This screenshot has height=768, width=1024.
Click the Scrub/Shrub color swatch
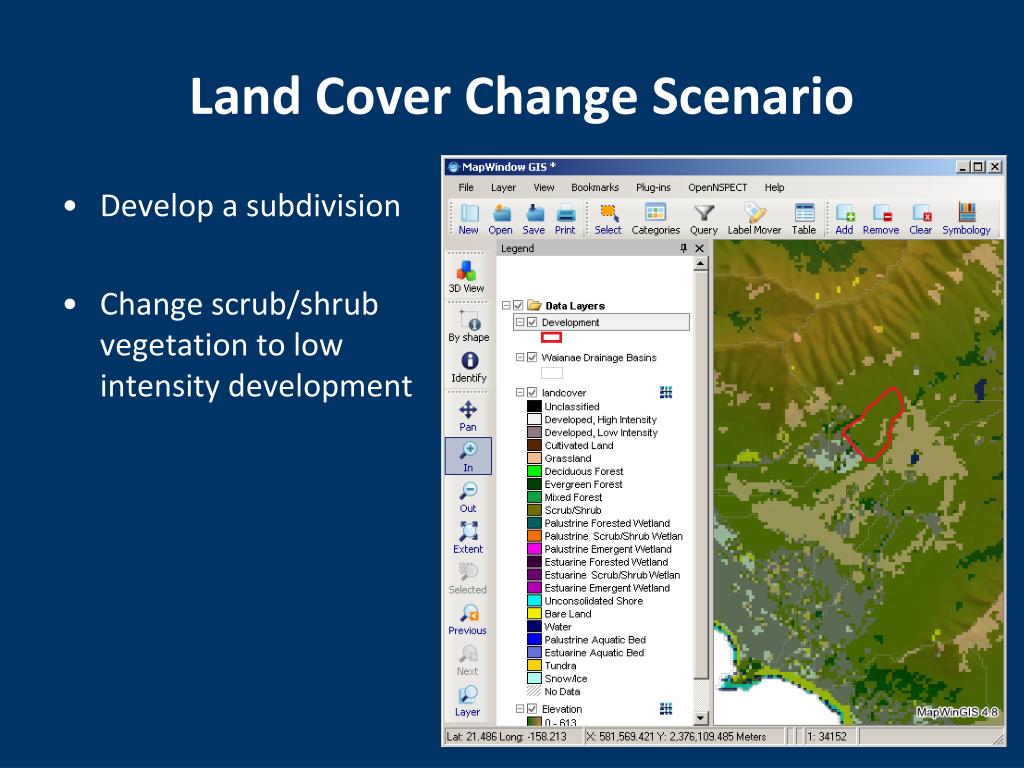(534, 510)
